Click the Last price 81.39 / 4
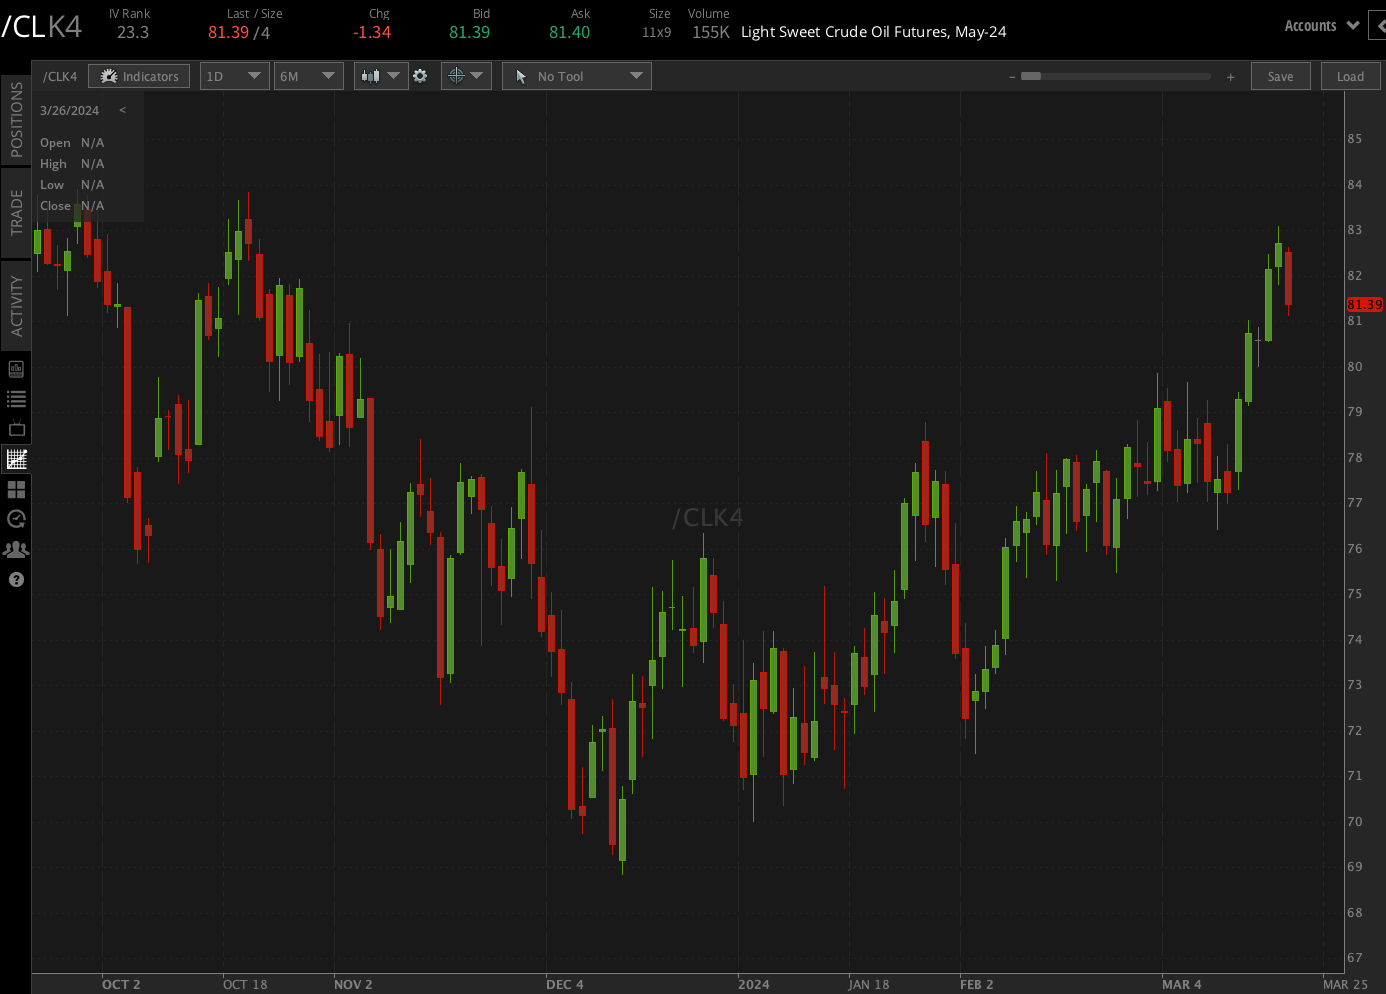This screenshot has width=1386, height=994. pyautogui.click(x=239, y=32)
